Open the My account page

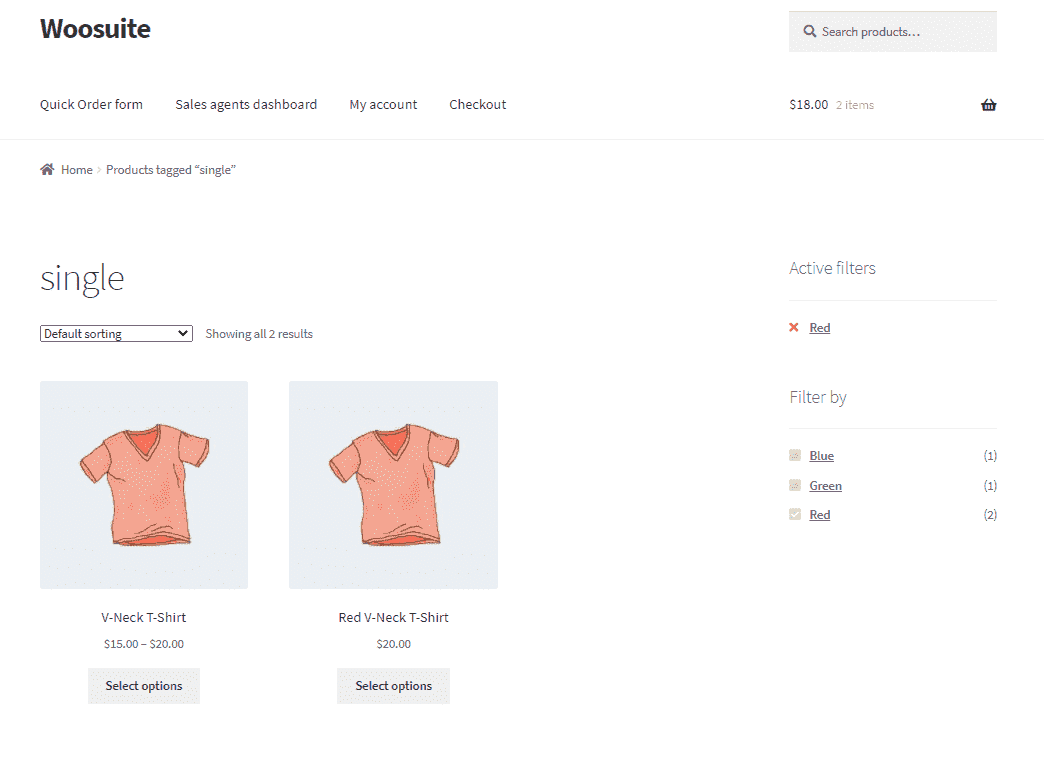pos(383,105)
